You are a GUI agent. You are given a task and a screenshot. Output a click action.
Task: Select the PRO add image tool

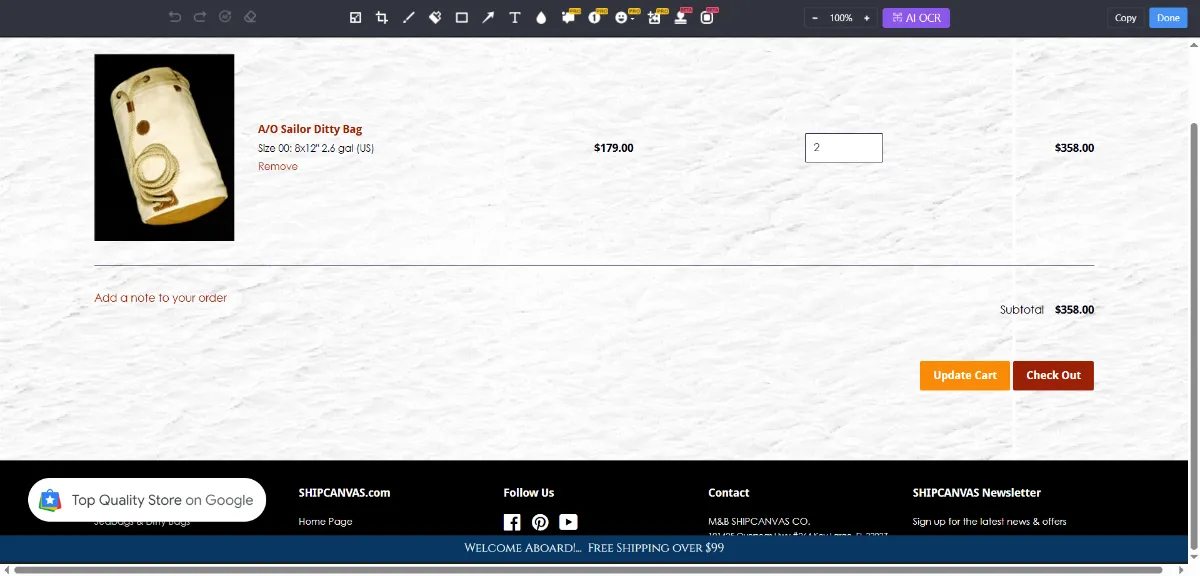(655, 16)
